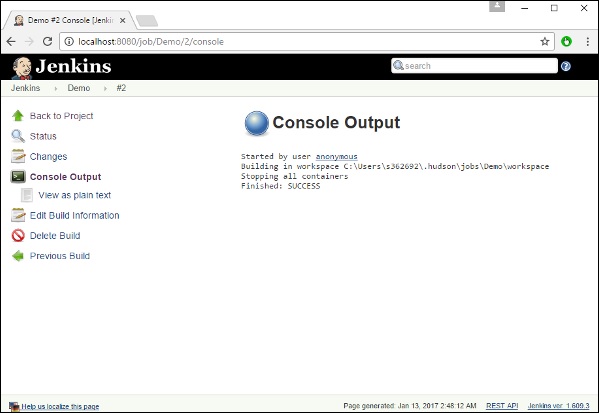Click the site information icon in address bar

pos(69,41)
